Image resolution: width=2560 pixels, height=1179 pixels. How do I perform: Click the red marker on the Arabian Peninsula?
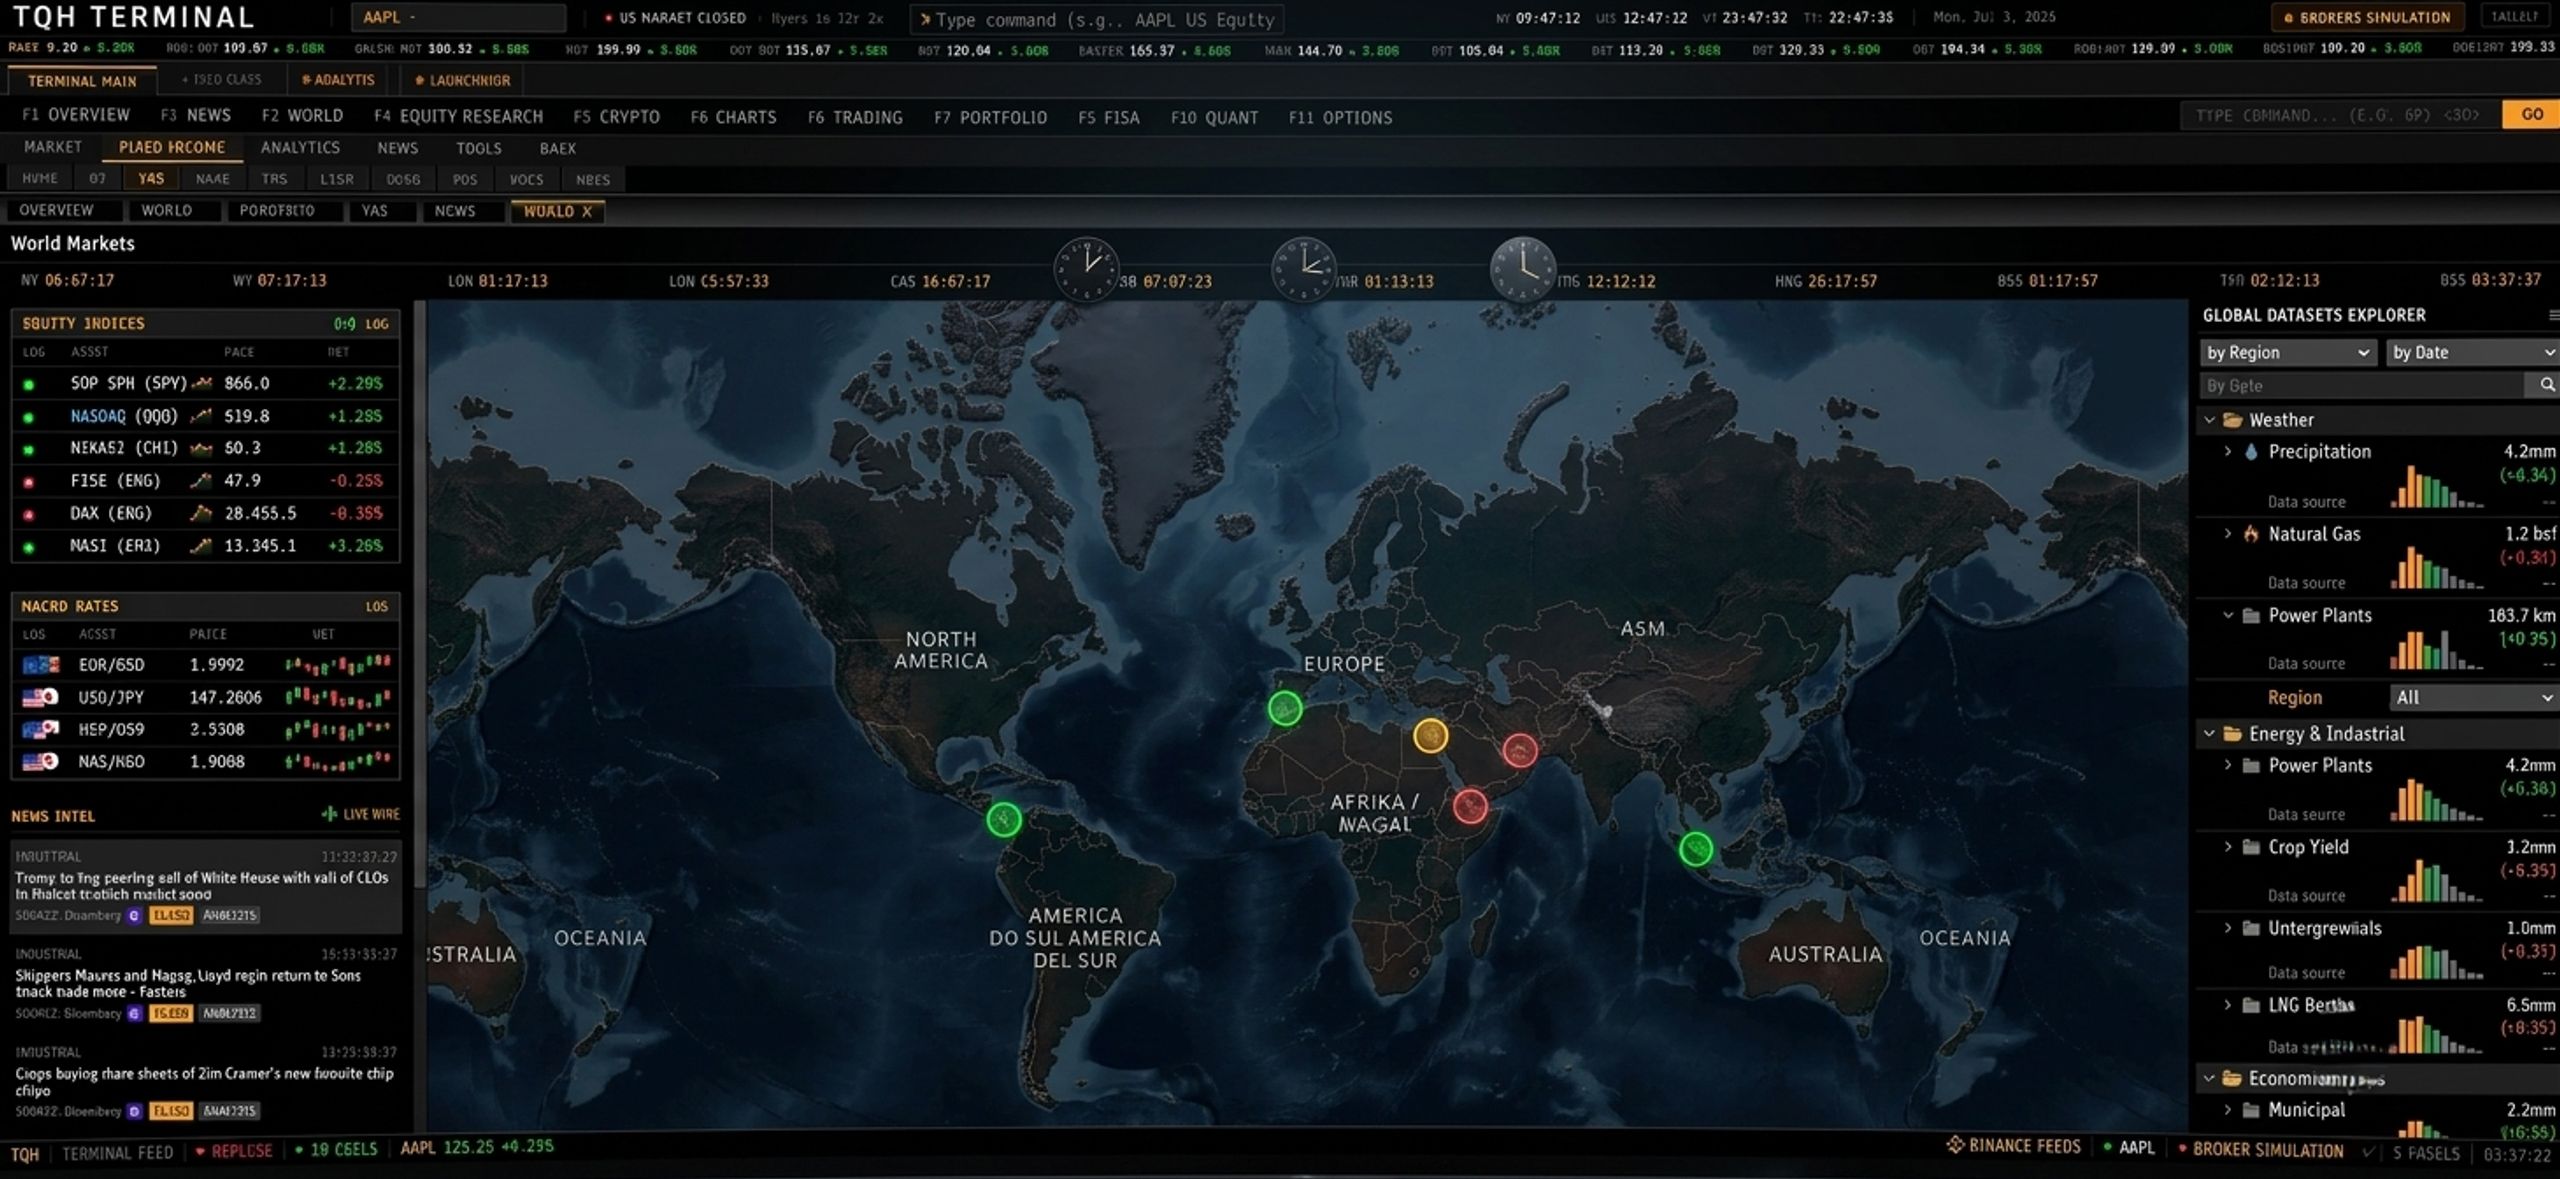point(1520,750)
